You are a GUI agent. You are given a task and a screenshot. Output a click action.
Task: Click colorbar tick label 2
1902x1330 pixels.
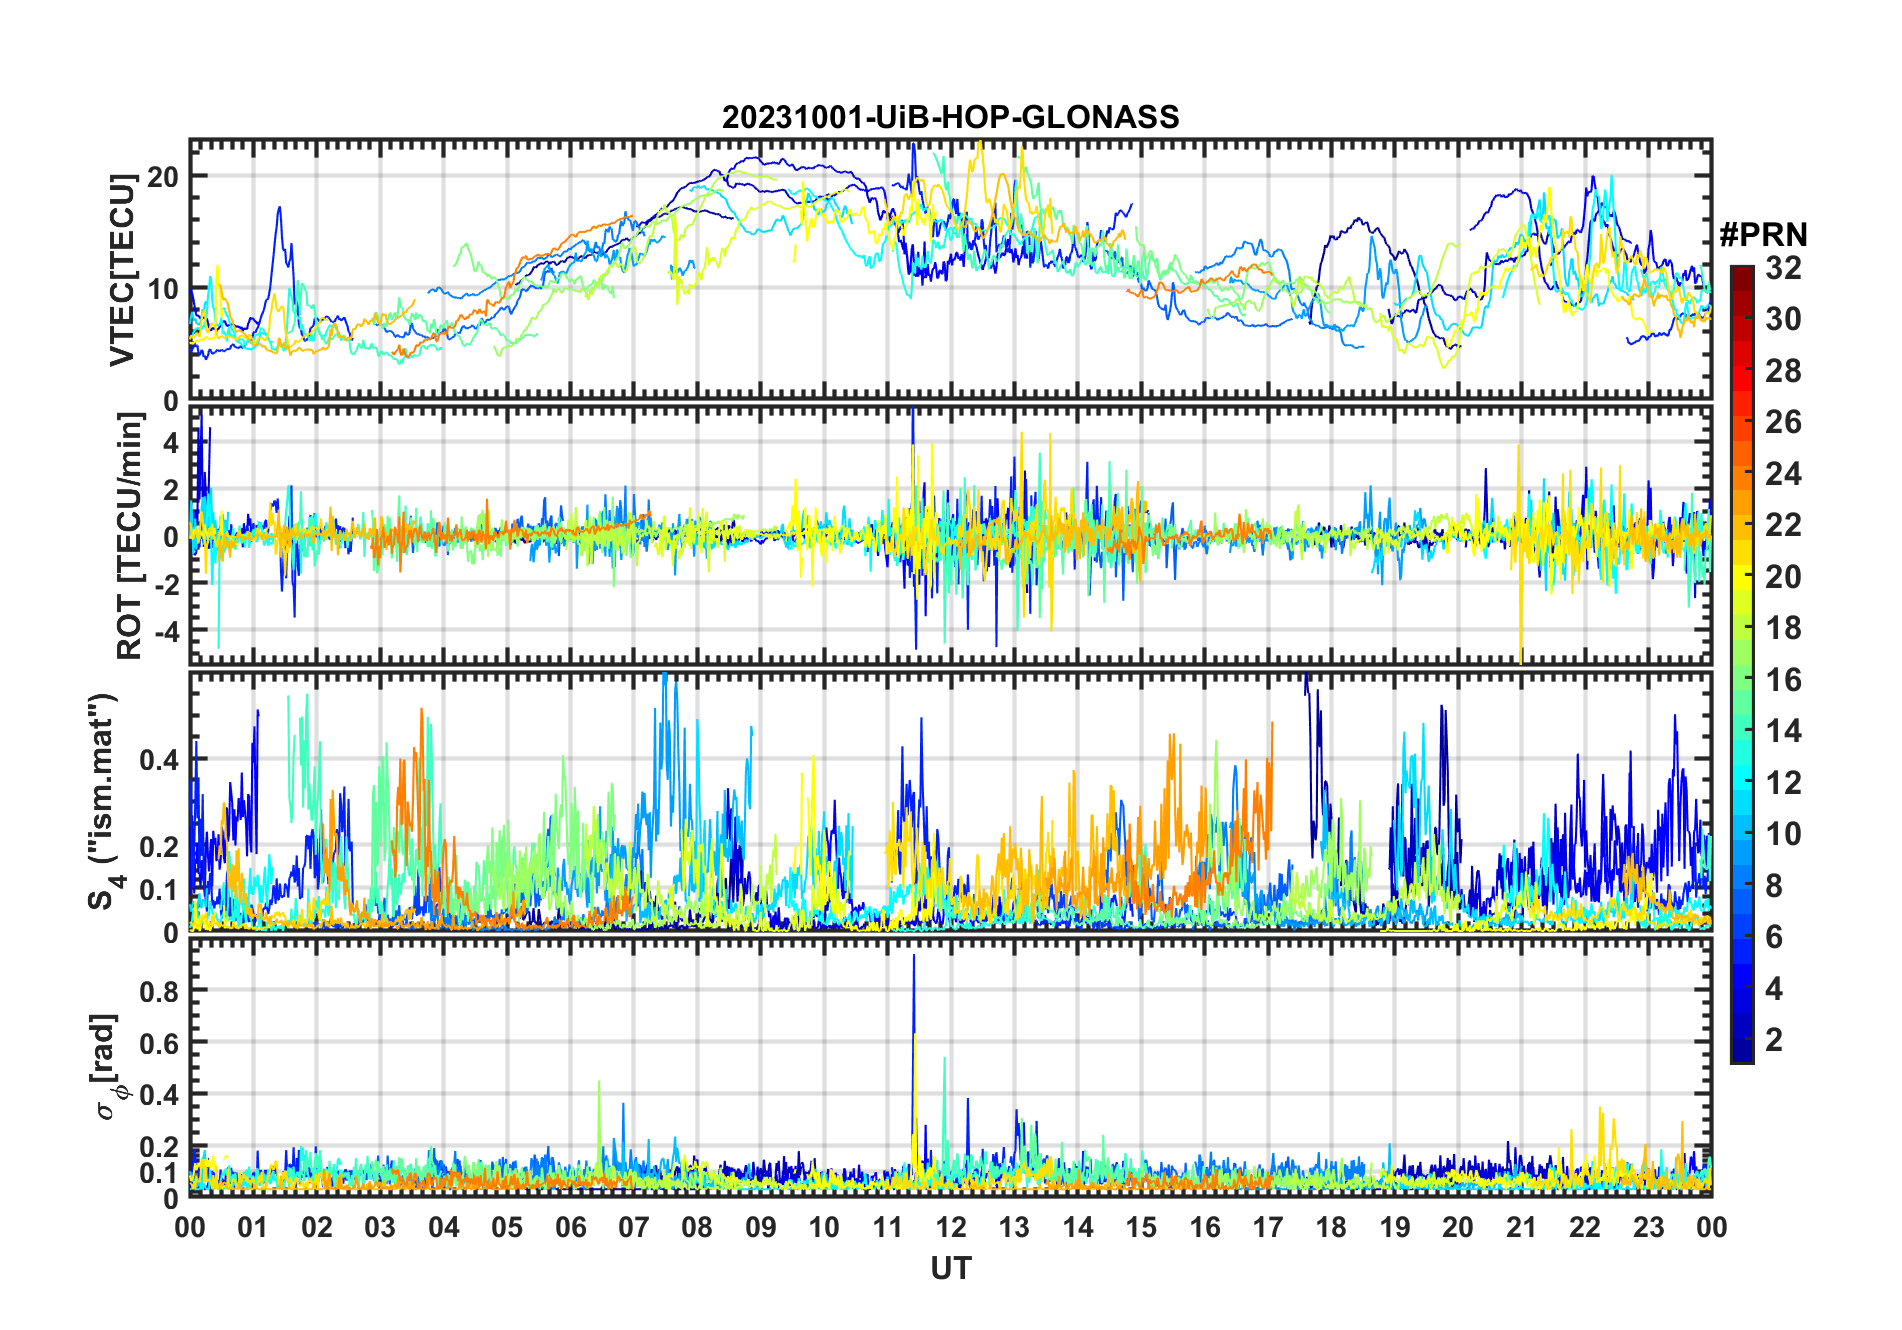point(1774,1040)
